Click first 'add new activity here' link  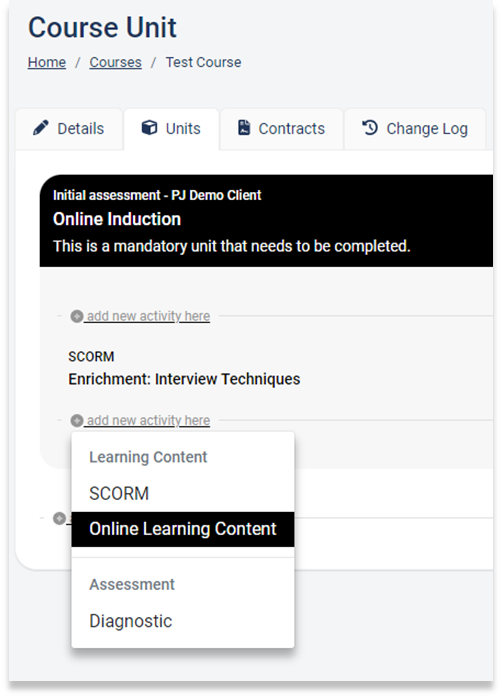pyautogui.click(x=148, y=316)
